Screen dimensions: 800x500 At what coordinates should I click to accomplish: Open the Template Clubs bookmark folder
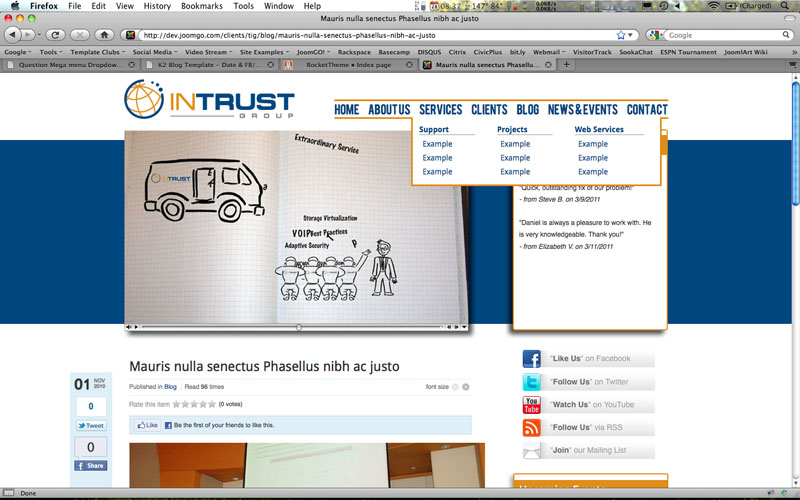coord(97,52)
